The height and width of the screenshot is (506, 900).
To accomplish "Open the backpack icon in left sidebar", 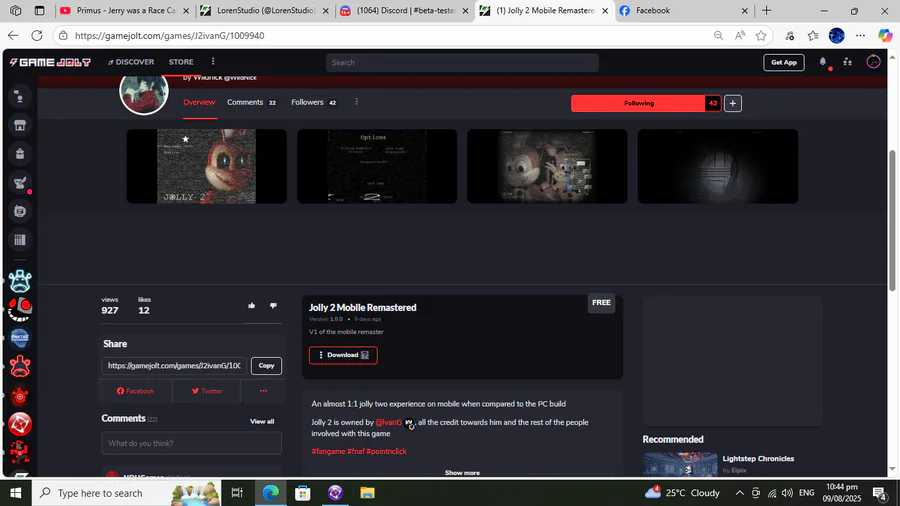I will [x=20, y=154].
